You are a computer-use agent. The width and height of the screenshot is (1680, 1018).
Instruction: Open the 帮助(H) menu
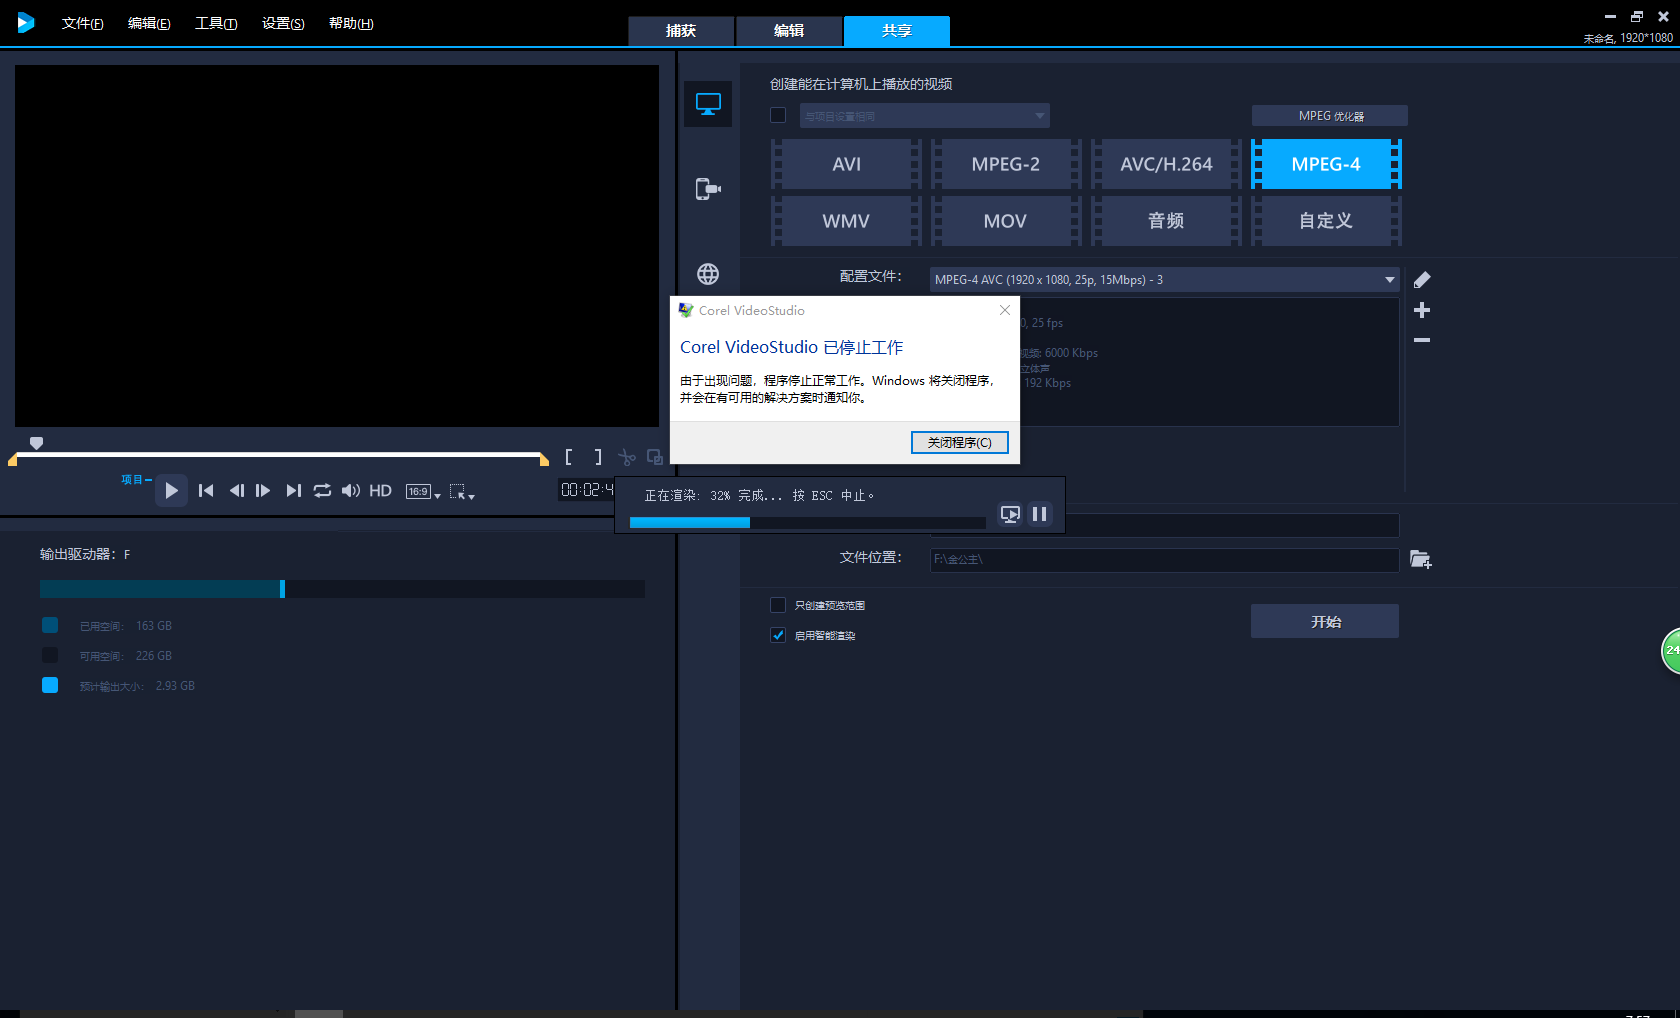pyautogui.click(x=351, y=23)
